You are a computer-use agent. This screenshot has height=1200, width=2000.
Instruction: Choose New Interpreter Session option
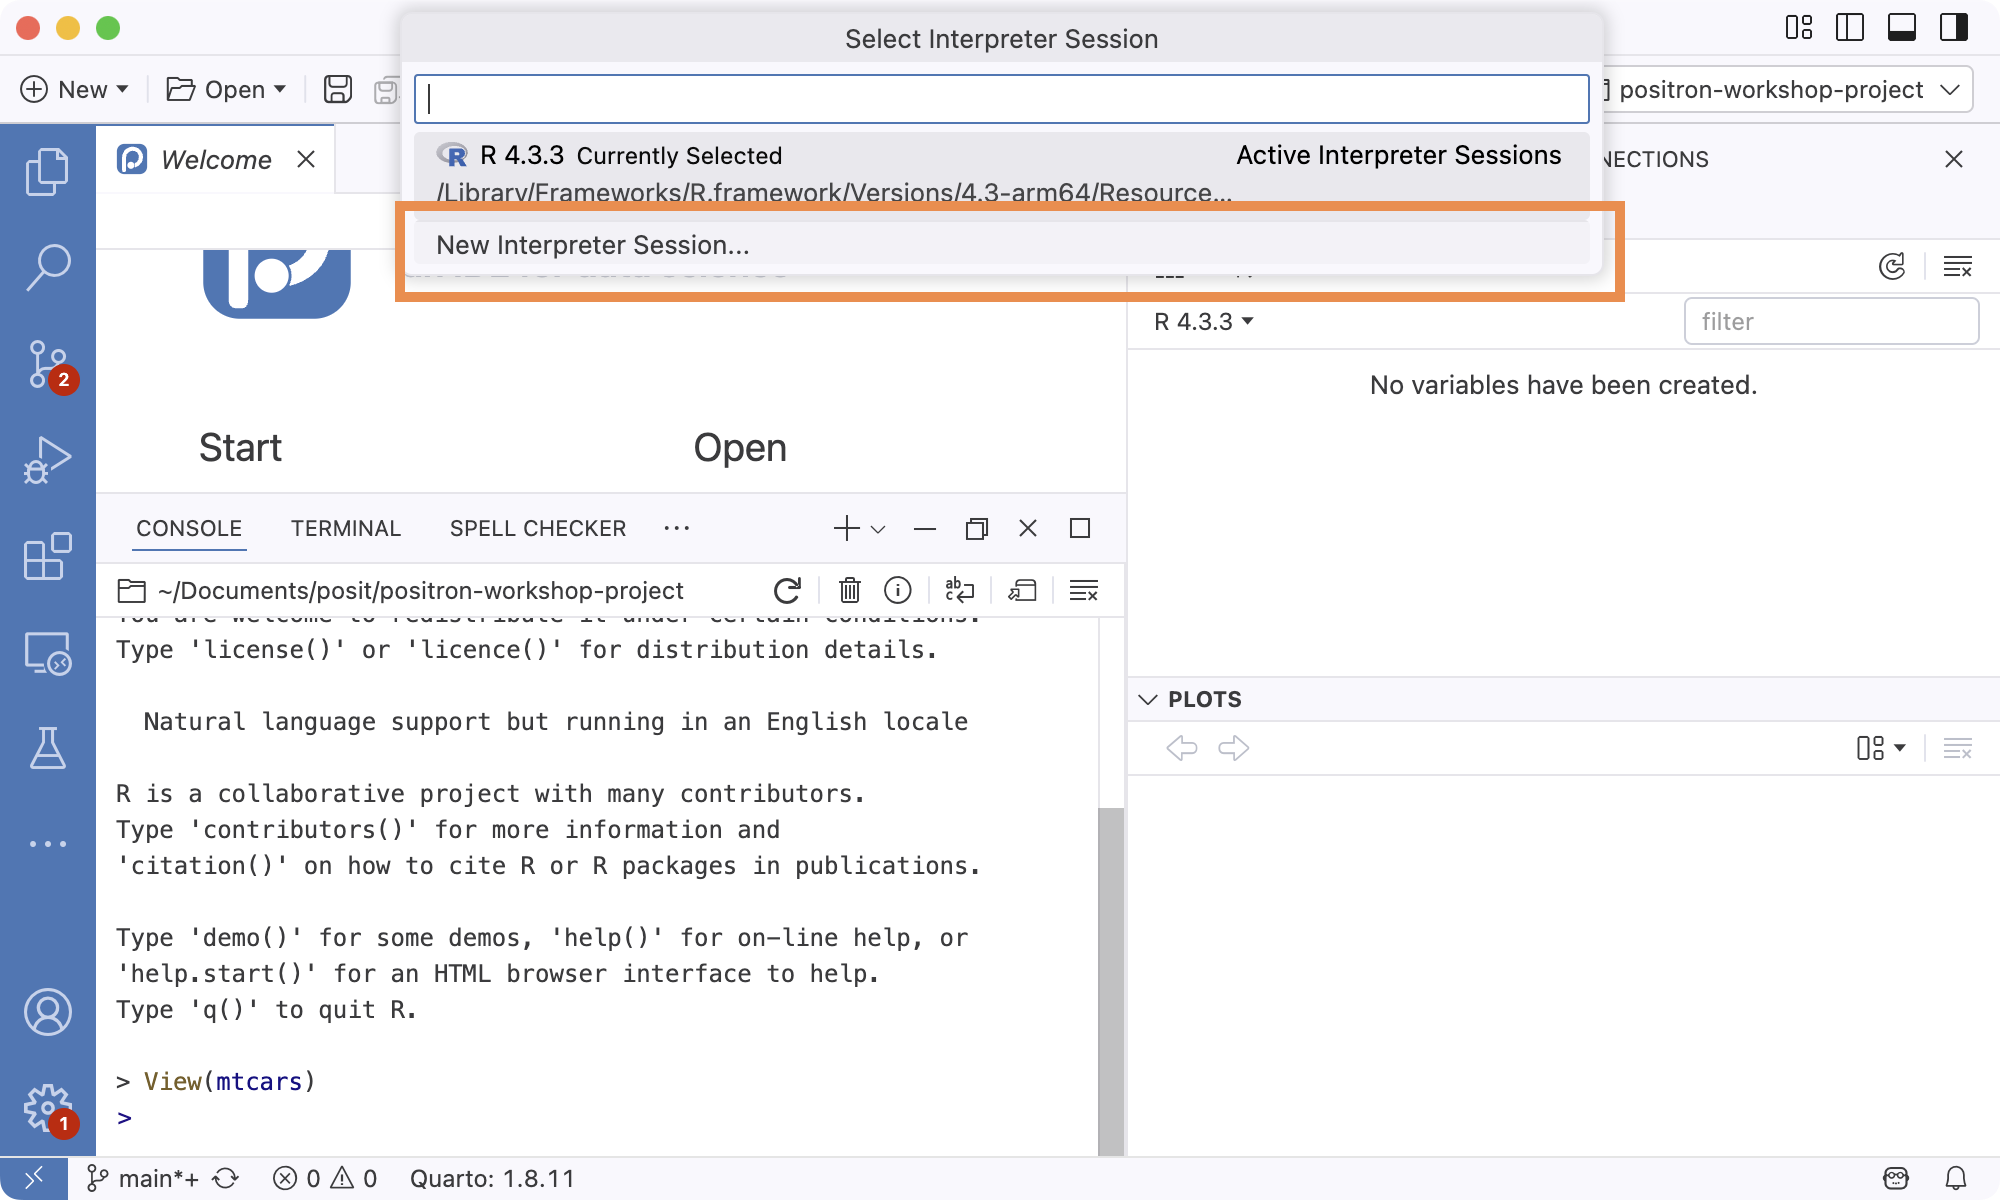click(x=1002, y=245)
